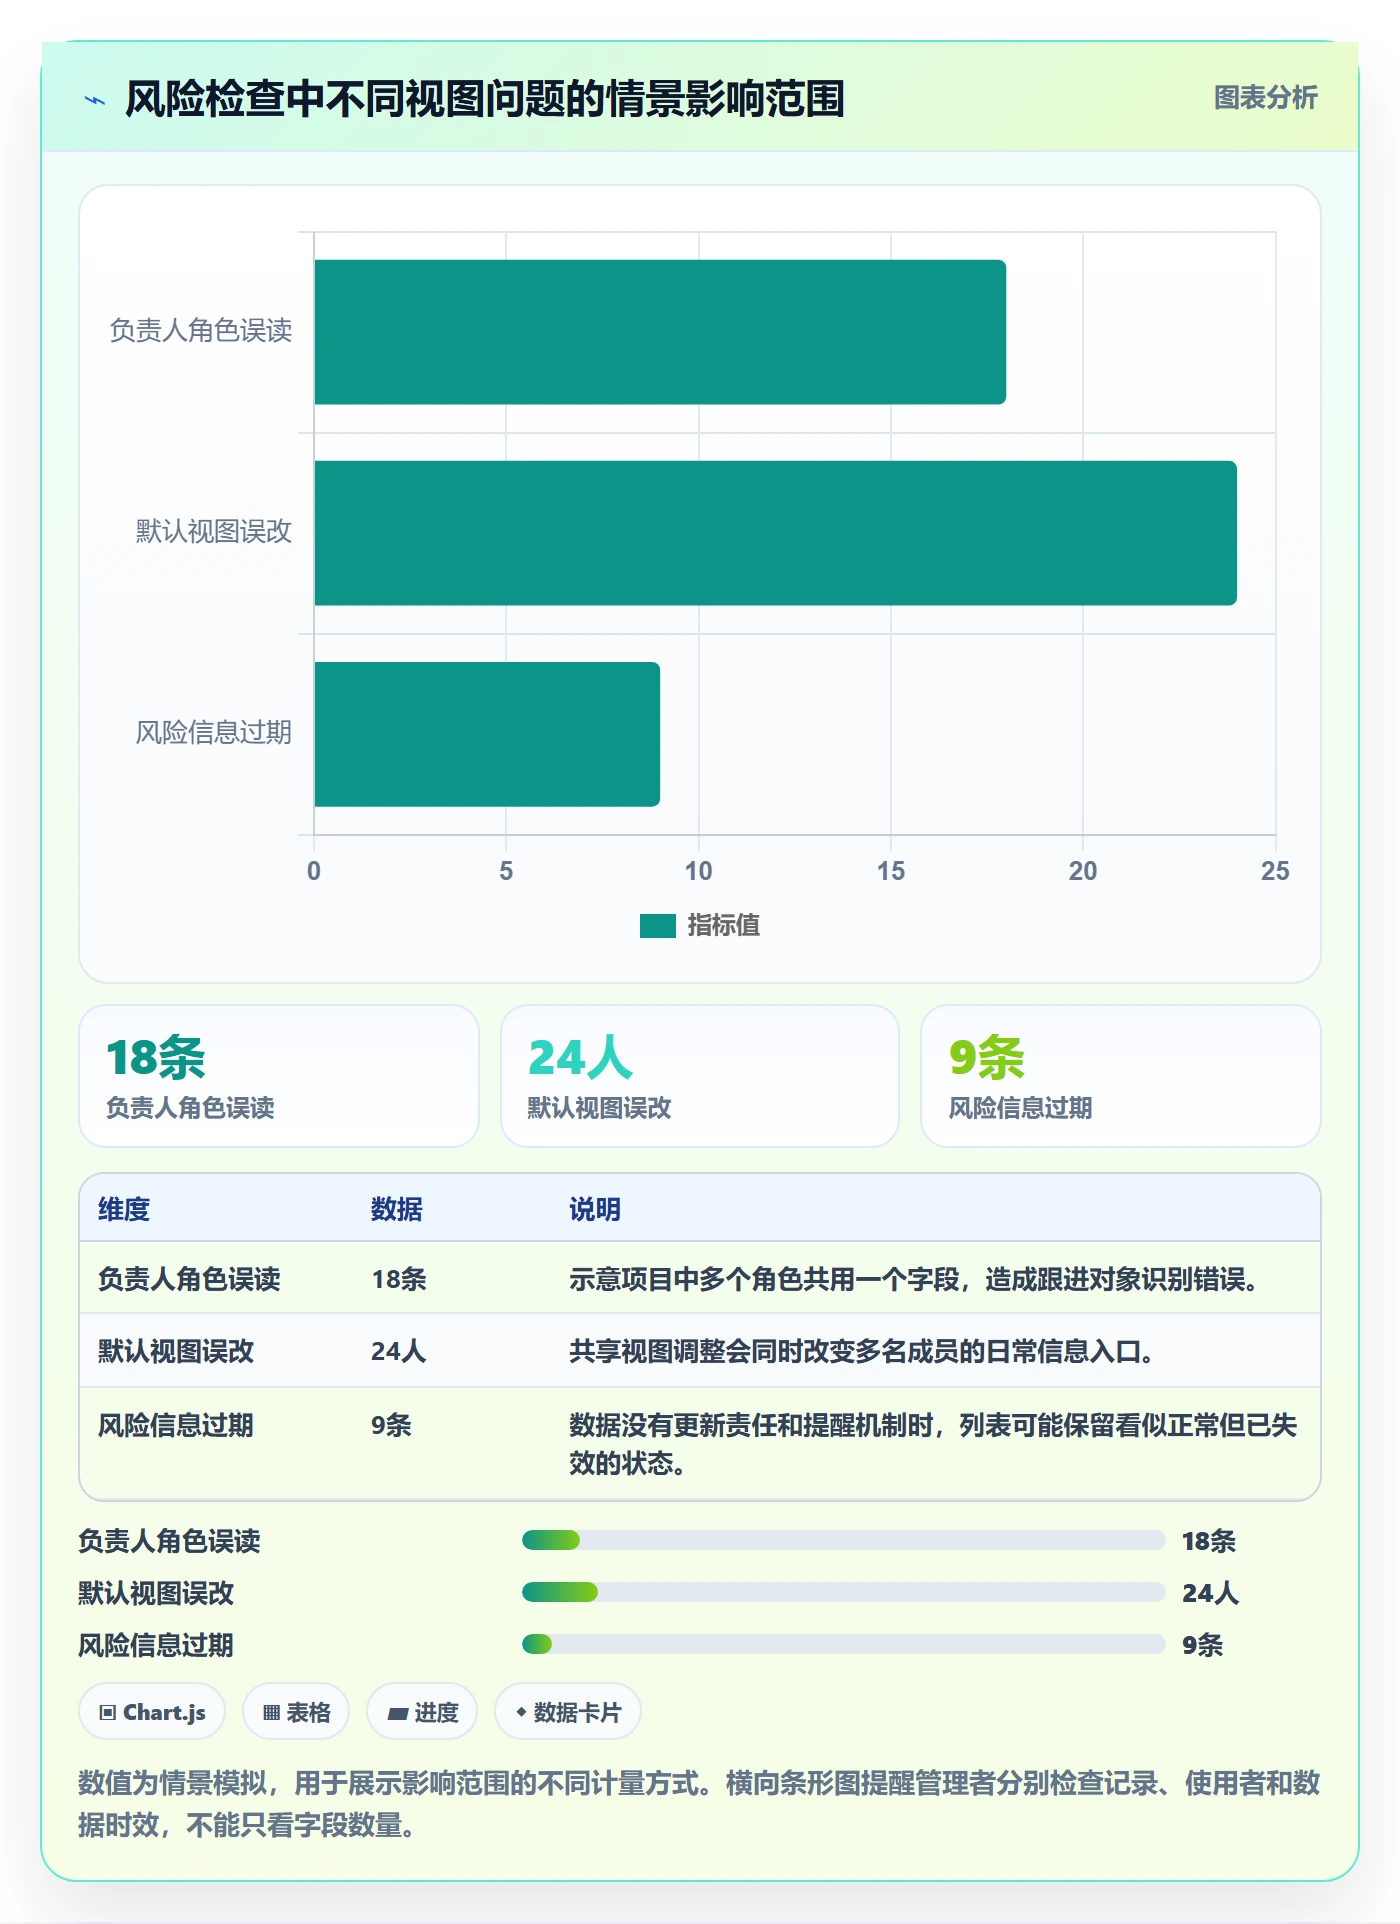Click the 指标值 legend label
This screenshot has width=1400, height=1924.
click(723, 926)
